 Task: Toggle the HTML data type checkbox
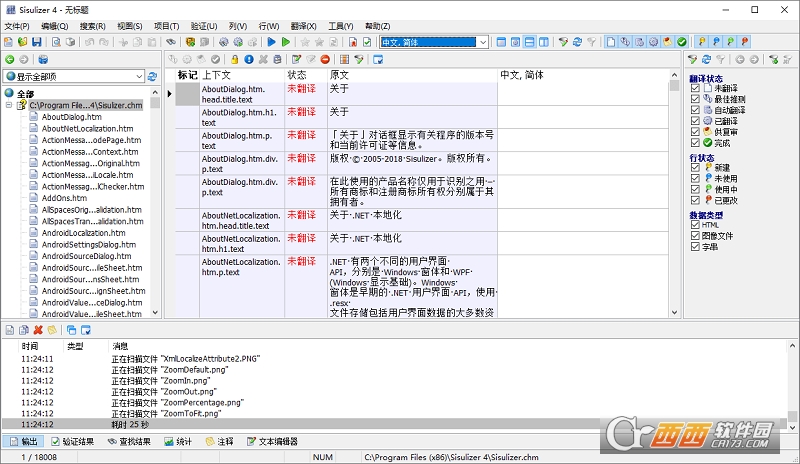695,225
